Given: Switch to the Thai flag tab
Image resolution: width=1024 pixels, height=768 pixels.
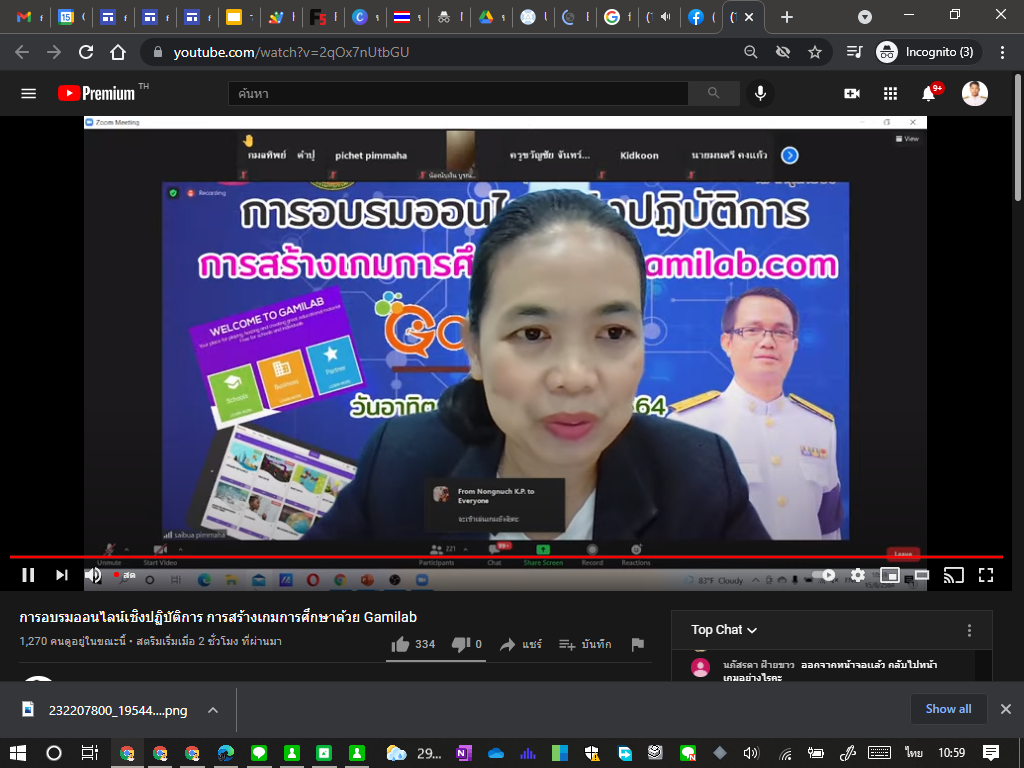Looking at the screenshot, I should [x=402, y=18].
